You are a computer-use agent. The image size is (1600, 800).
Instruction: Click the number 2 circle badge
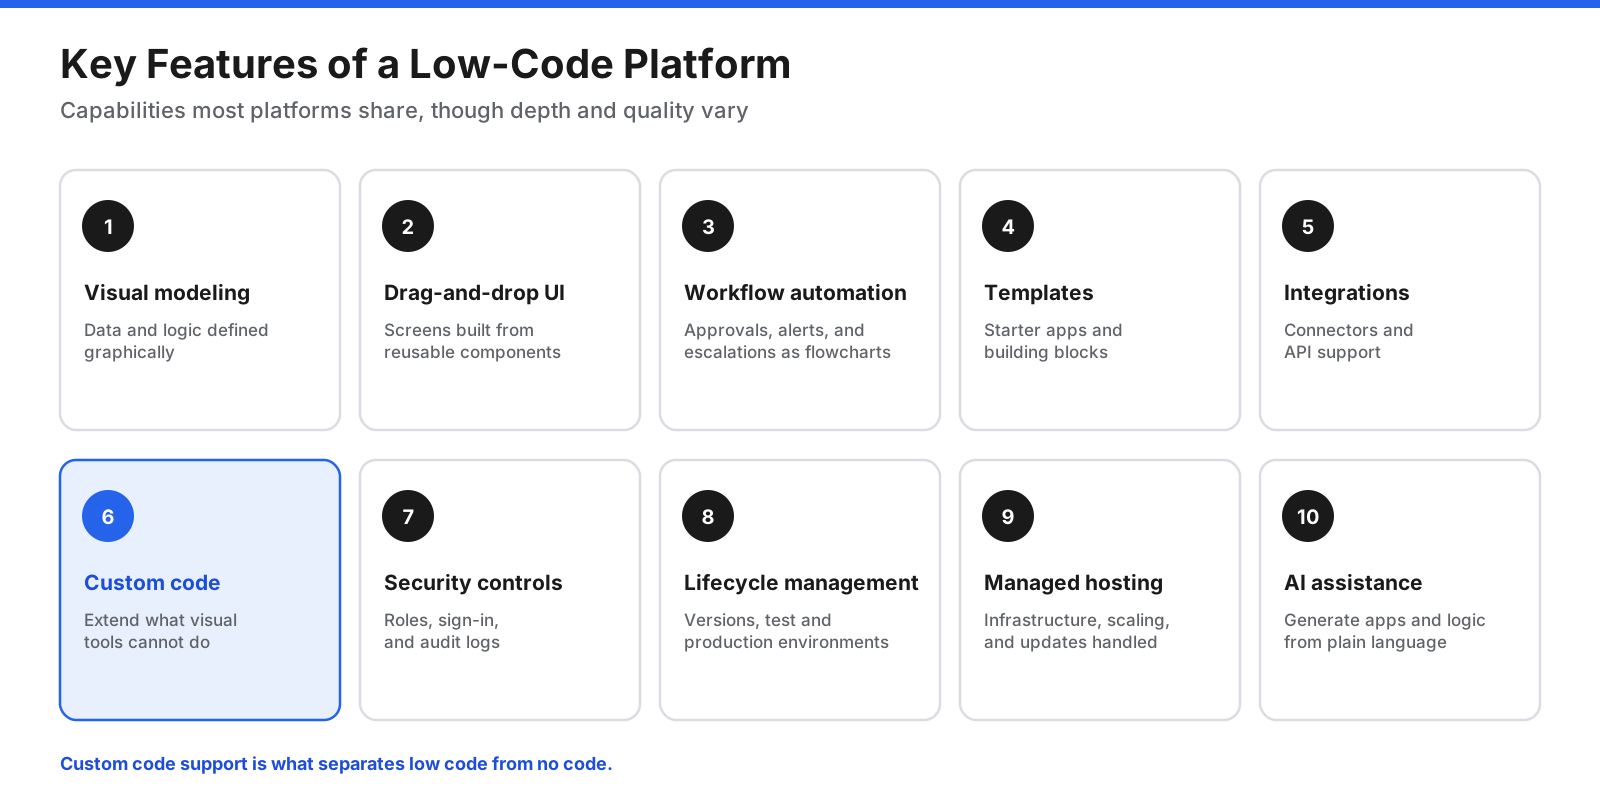click(x=408, y=226)
